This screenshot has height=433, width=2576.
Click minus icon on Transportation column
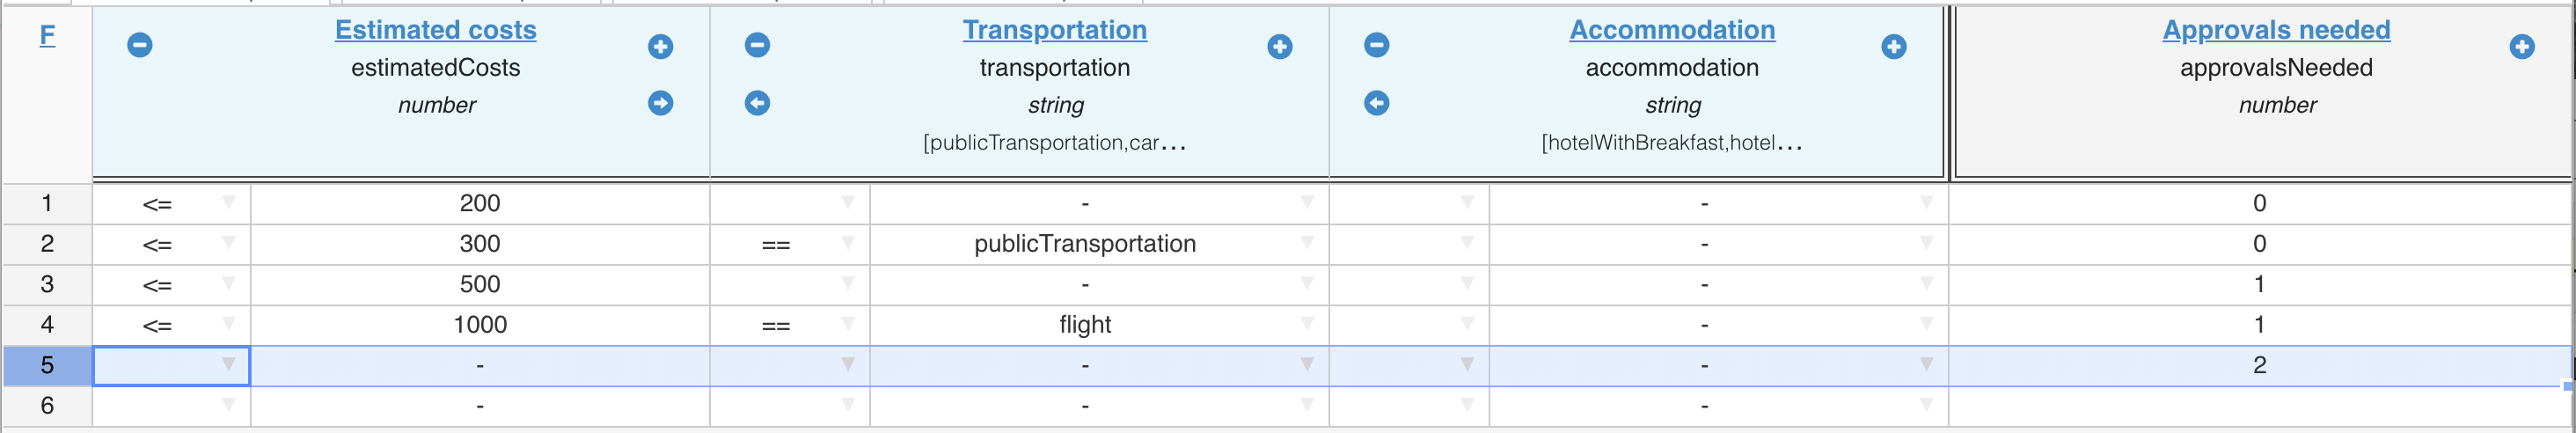pyautogui.click(x=757, y=45)
